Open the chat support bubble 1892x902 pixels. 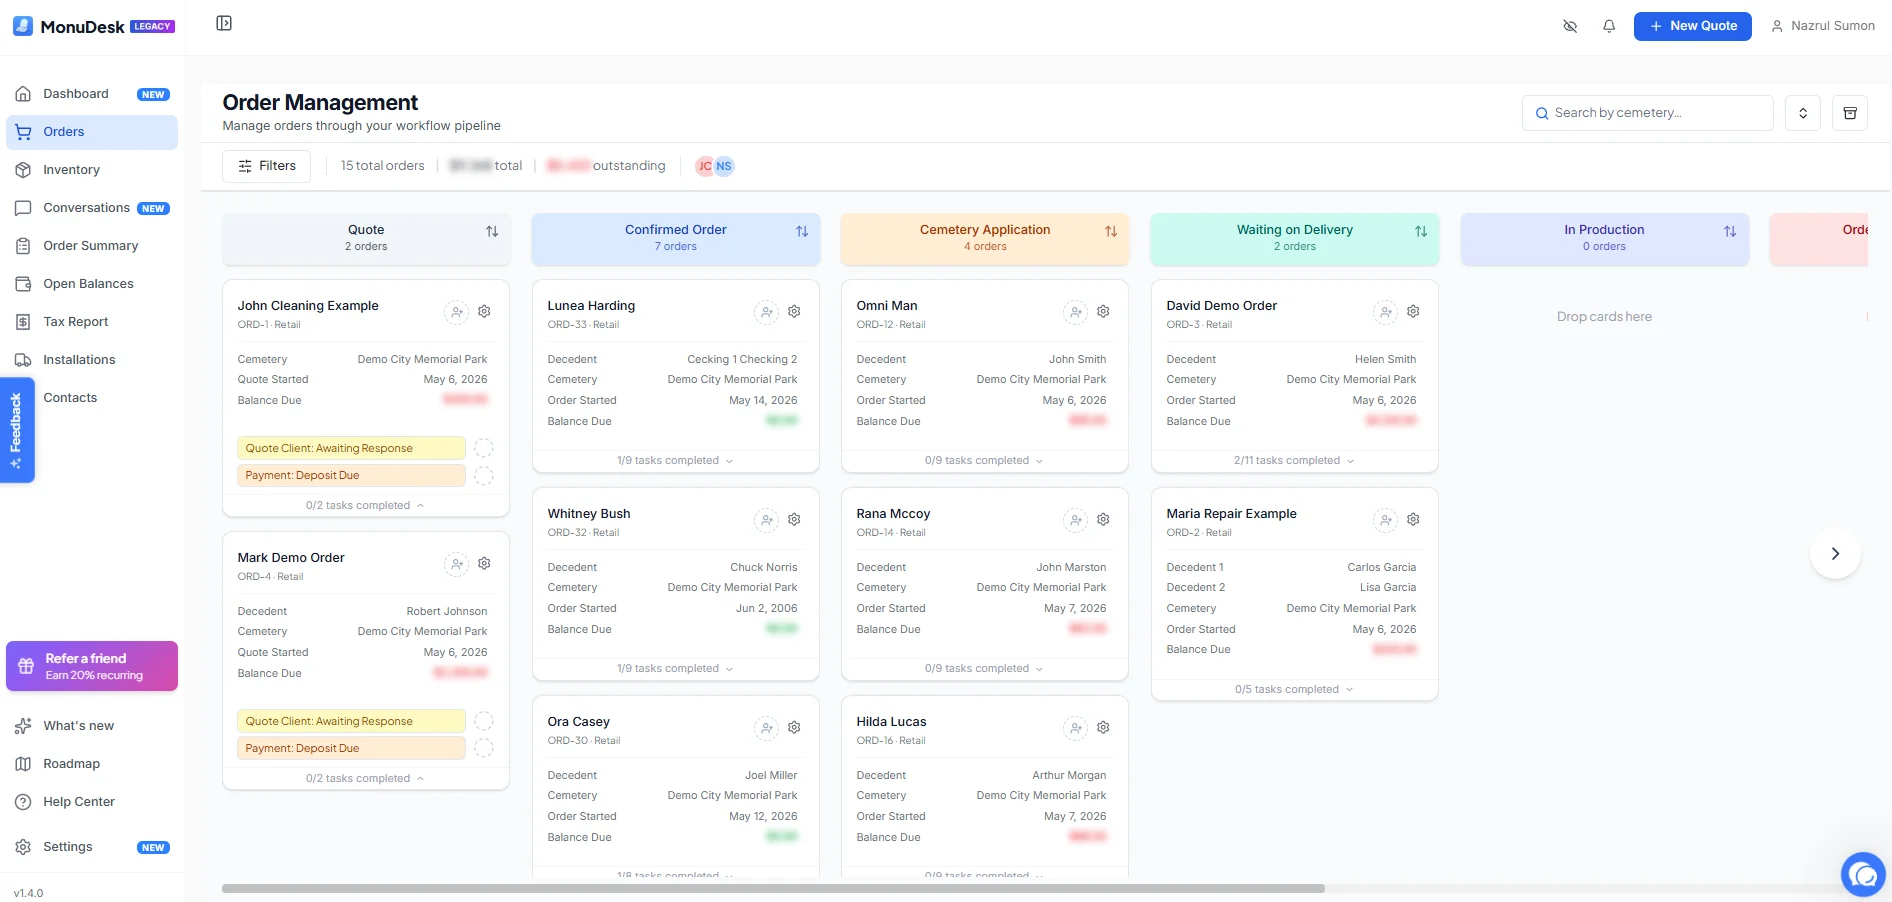tap(1863, 875)
